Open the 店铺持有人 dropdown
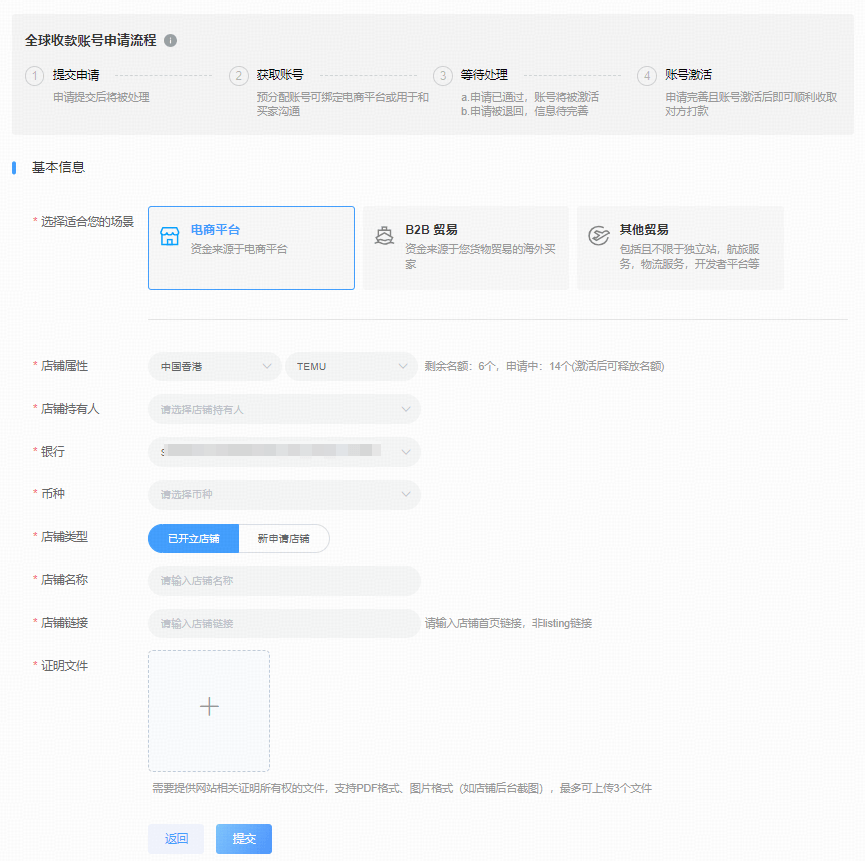Image resolution: width=865 pixels, height=861 pixels. [x=284, y=409]
